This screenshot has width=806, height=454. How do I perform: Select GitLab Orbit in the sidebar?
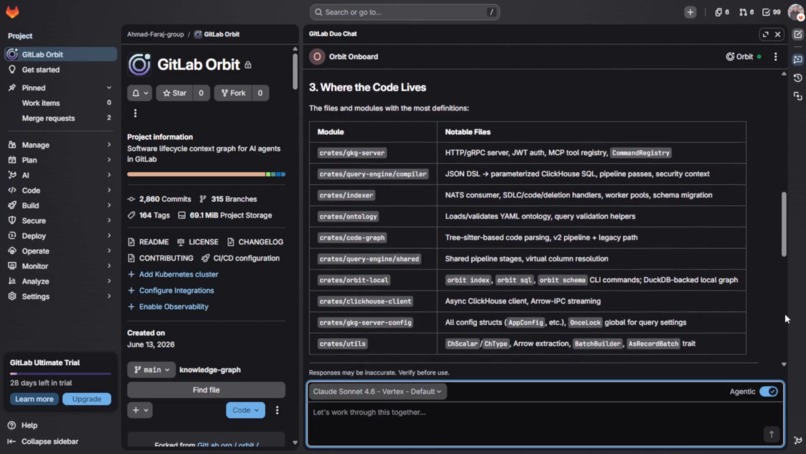pos(61,54)
